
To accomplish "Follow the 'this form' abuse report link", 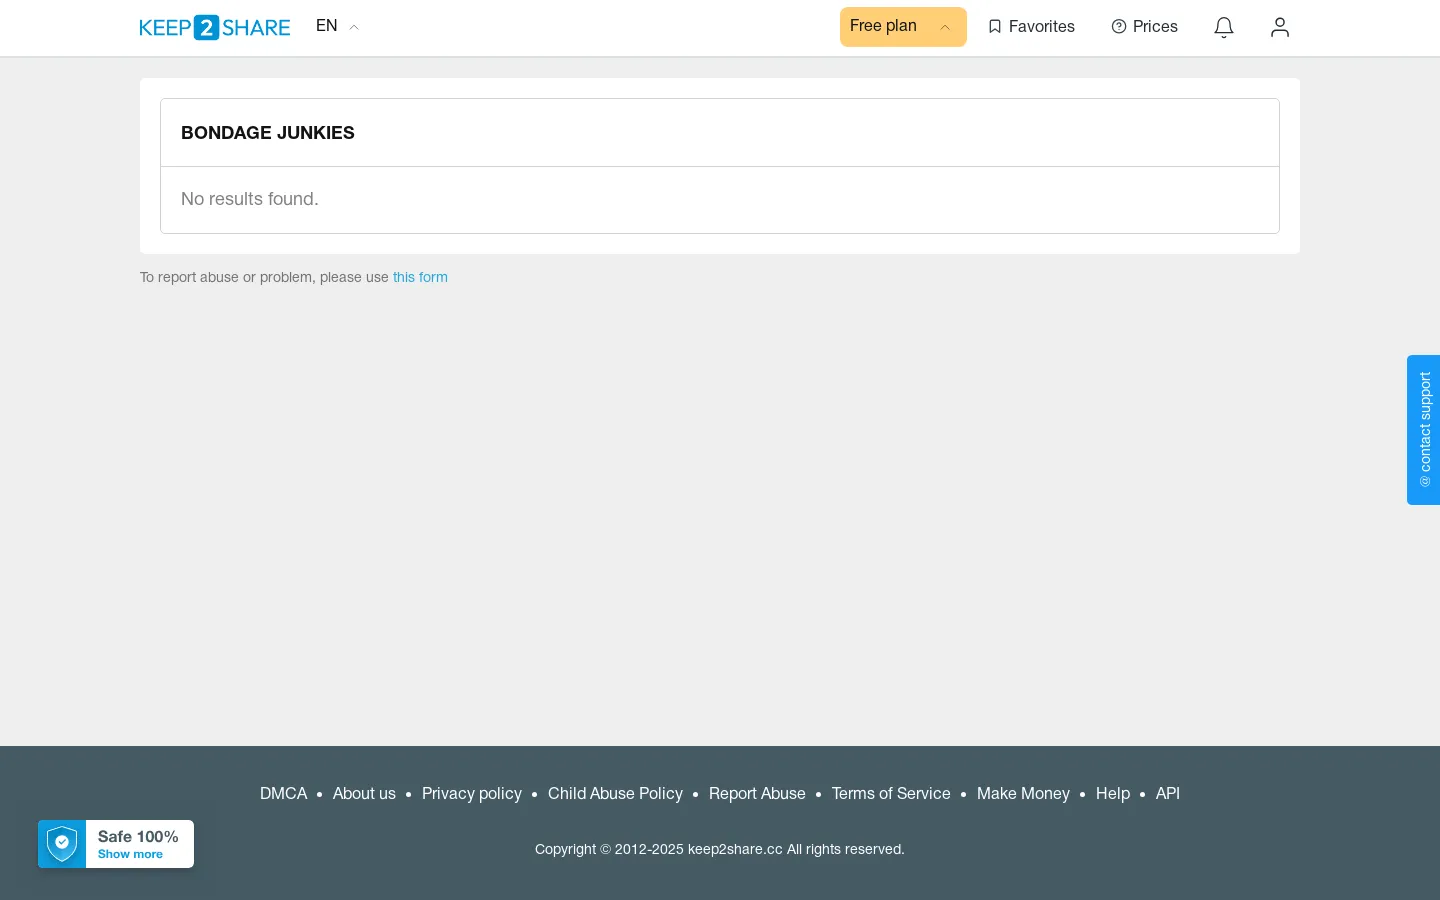I will pos(420,278).
